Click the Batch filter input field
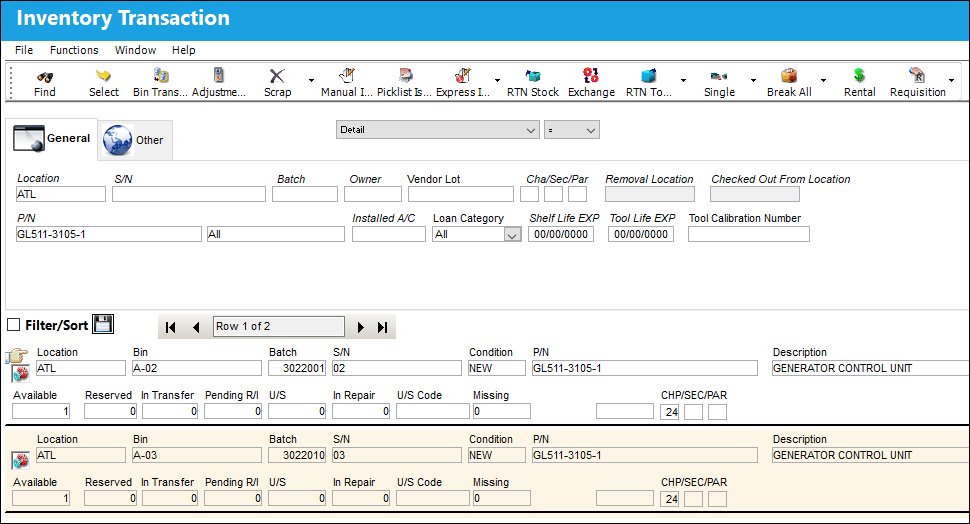970x524 pixels. click(305, 194)
